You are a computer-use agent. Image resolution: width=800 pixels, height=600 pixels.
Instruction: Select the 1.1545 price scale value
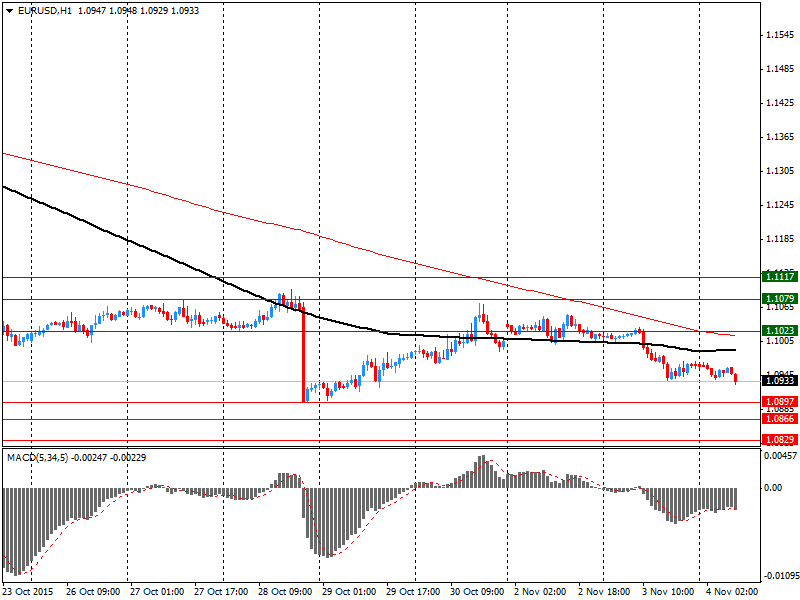781,35
